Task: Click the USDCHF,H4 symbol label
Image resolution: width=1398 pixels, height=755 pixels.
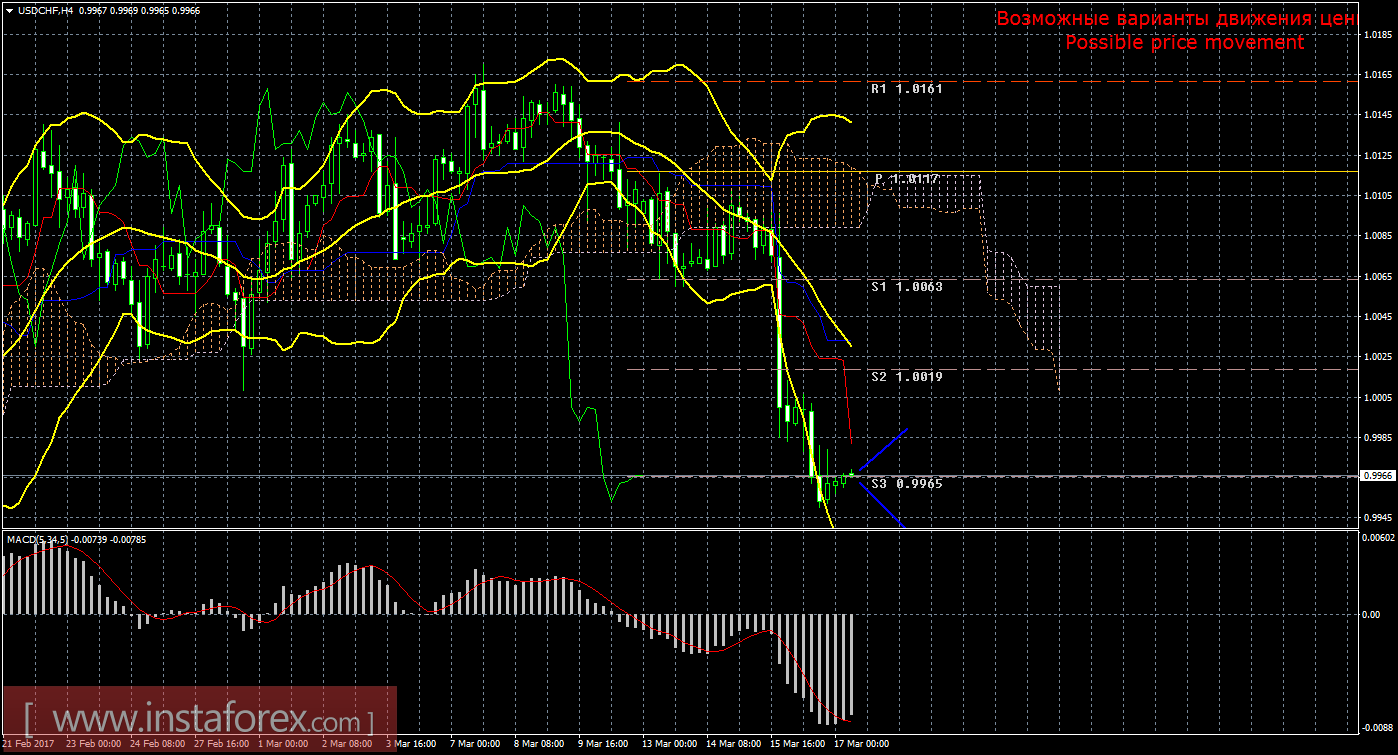Action: coord(47,9)
